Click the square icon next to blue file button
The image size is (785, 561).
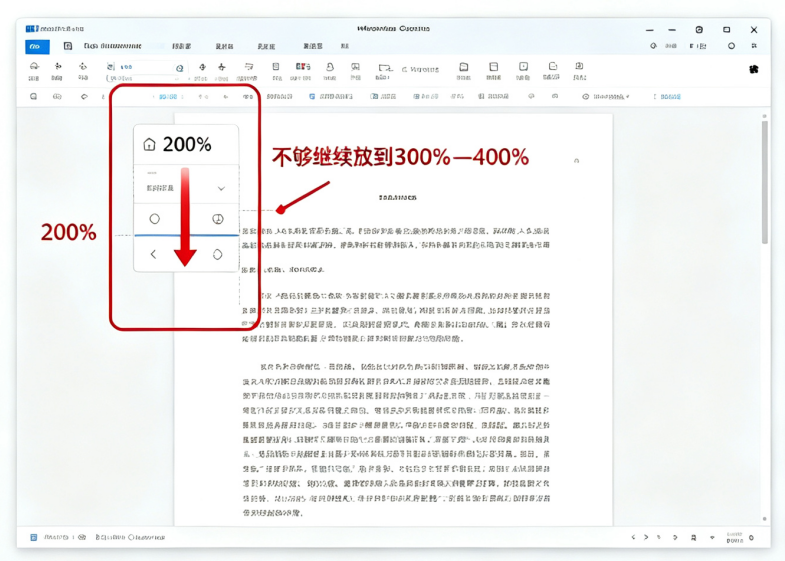pos(68,46)
